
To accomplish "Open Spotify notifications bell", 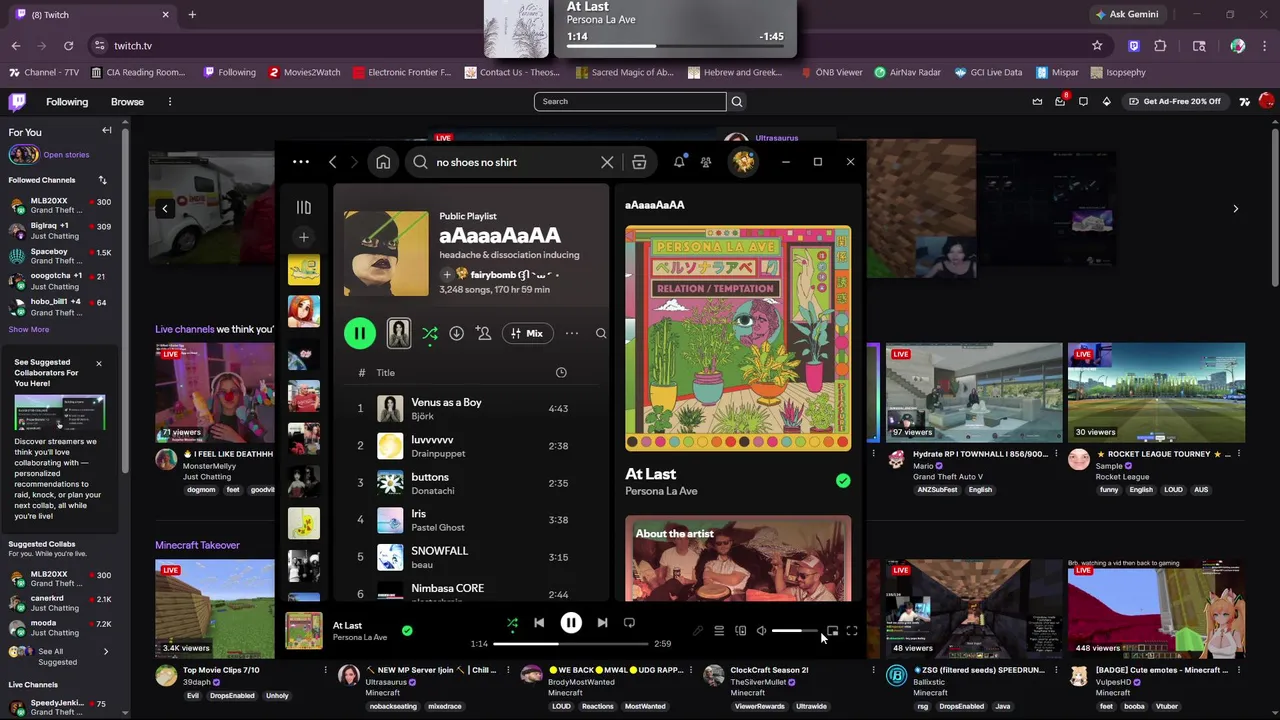I will (679, 162).
